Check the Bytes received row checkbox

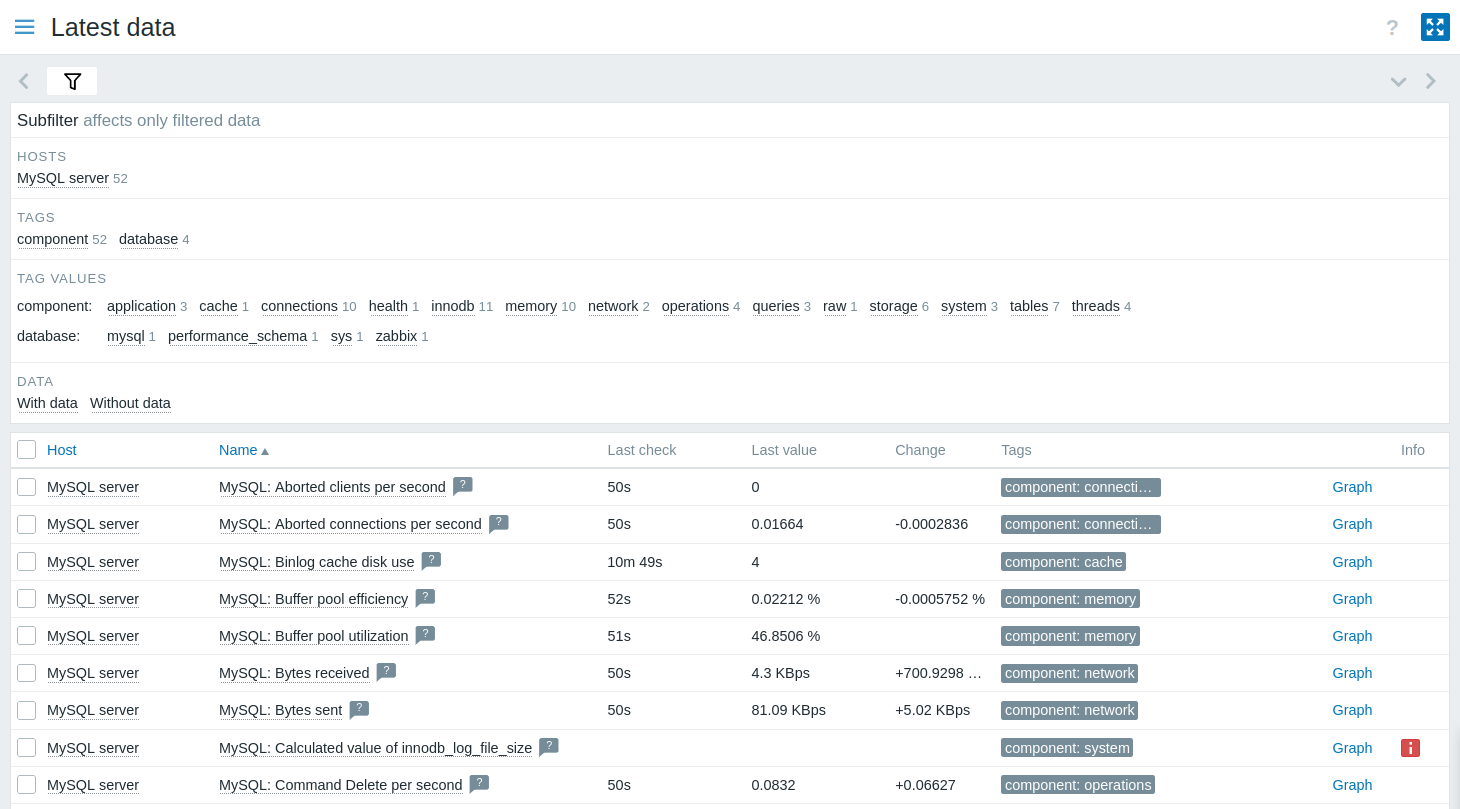[x=26, y=673]
